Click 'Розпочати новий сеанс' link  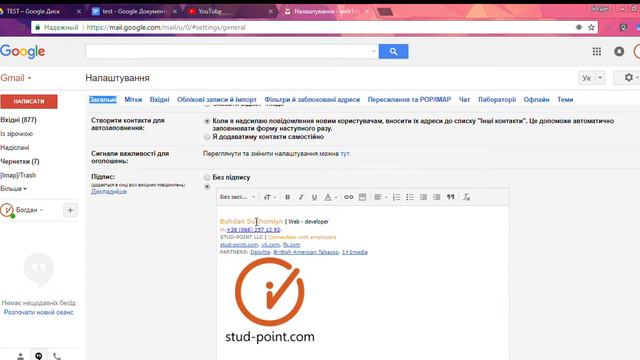(x=39, y=312)
